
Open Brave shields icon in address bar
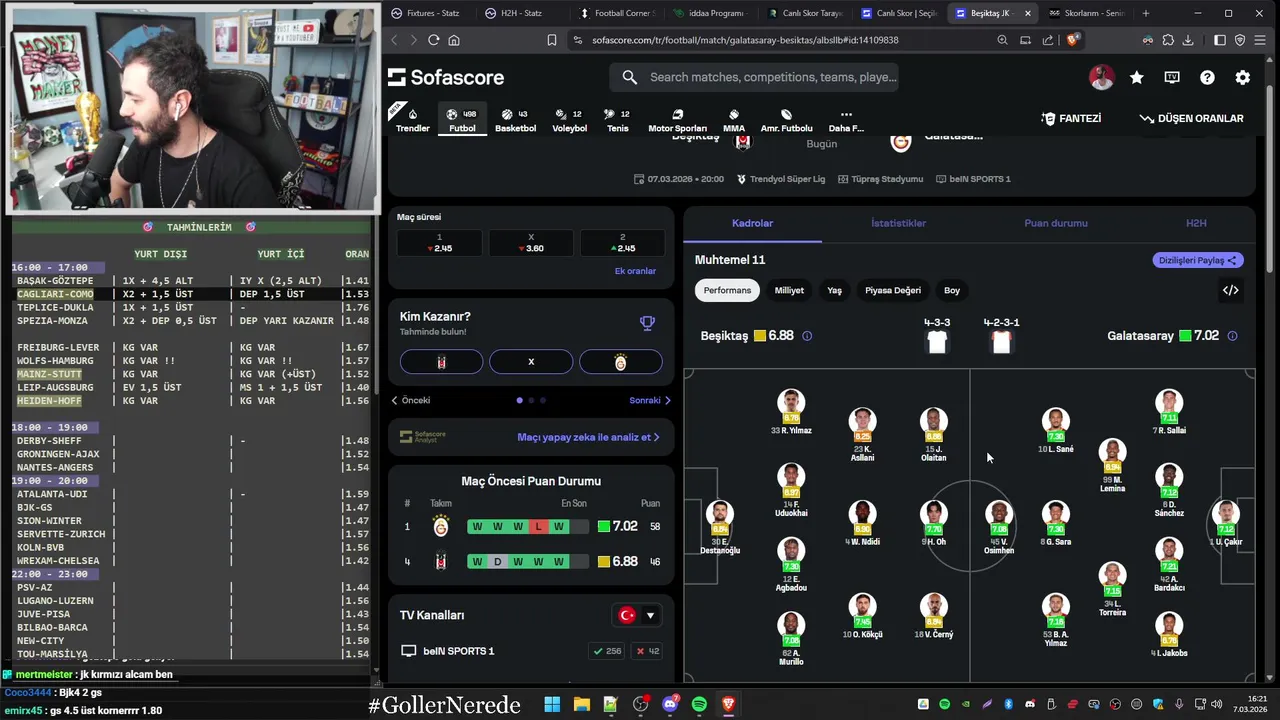coord(1073,40)
